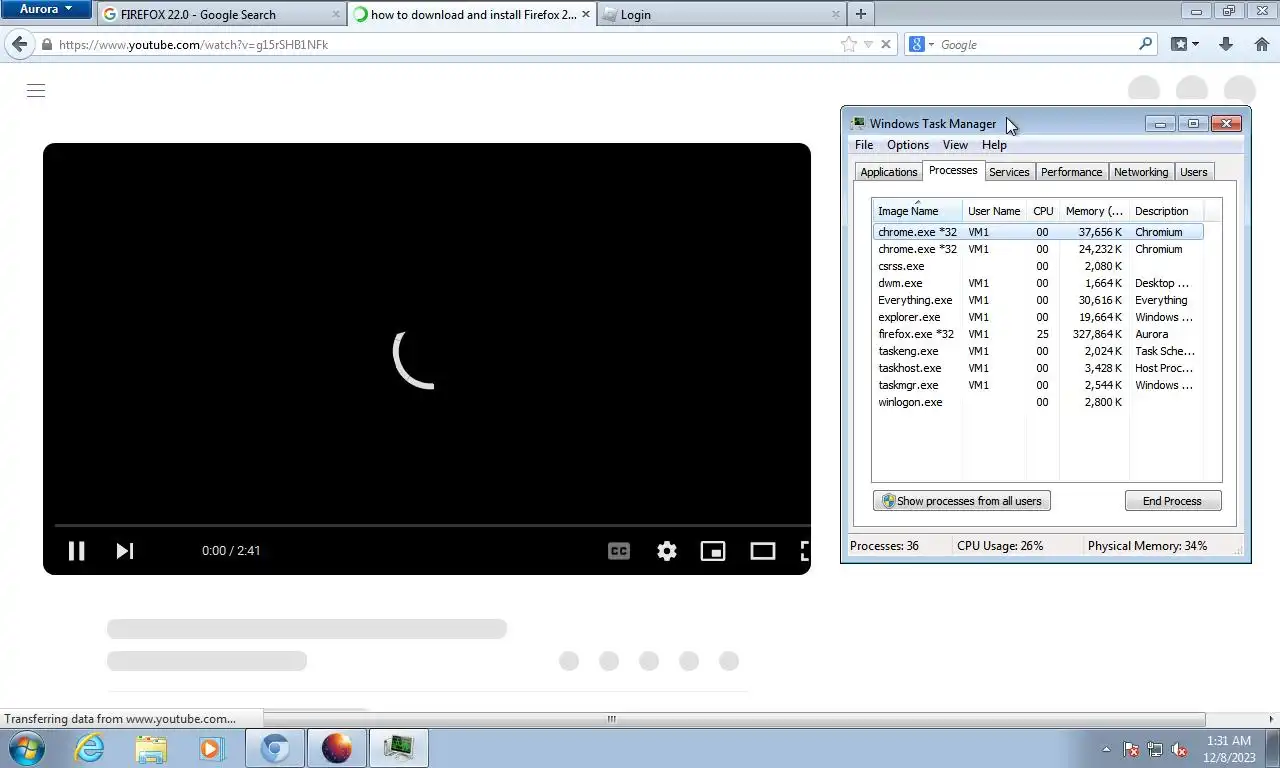Open Task Manager View menu
The height and width of the screenshot is (768, 1280).
coord(955,145)
